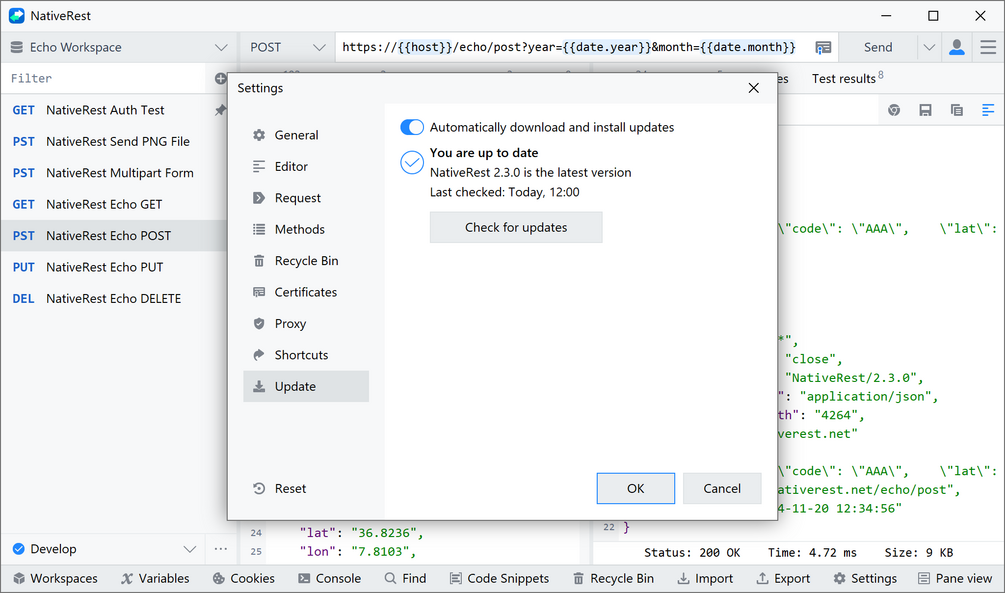The height and width of the screenshot is (593, 1005).
Task: Click the Send request button
Action: [877, 47]
